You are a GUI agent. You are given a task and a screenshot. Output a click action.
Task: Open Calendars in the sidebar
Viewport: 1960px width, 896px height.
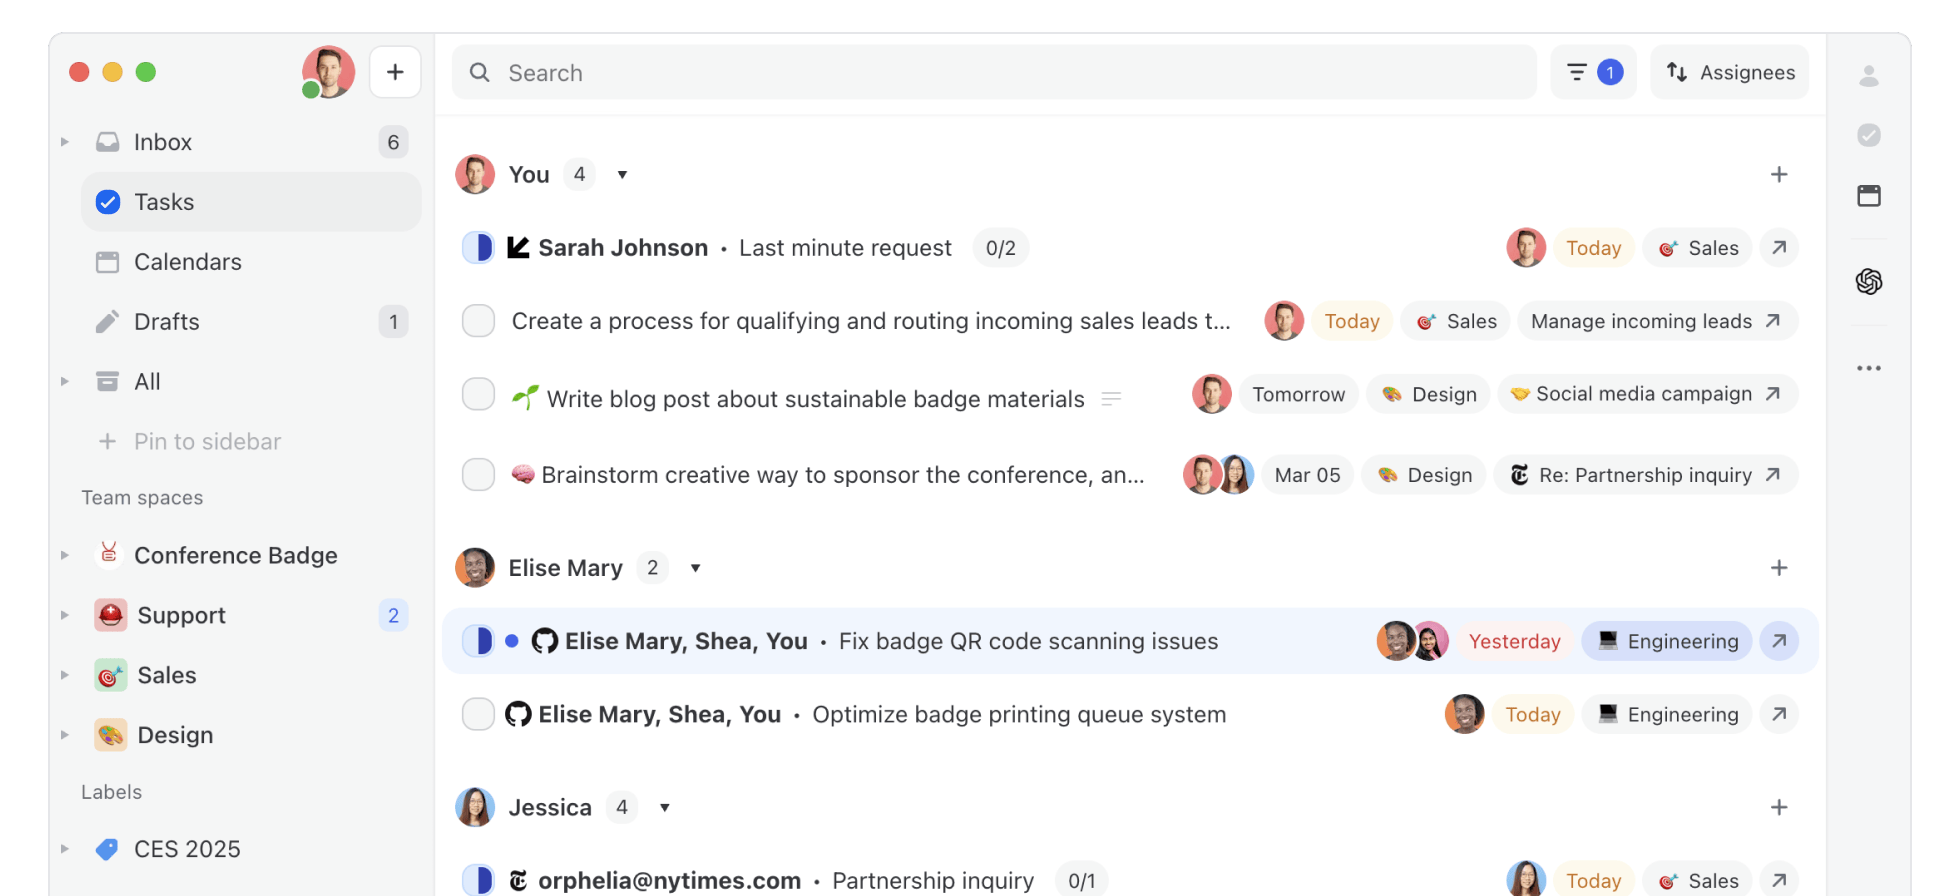pos(188,262)
